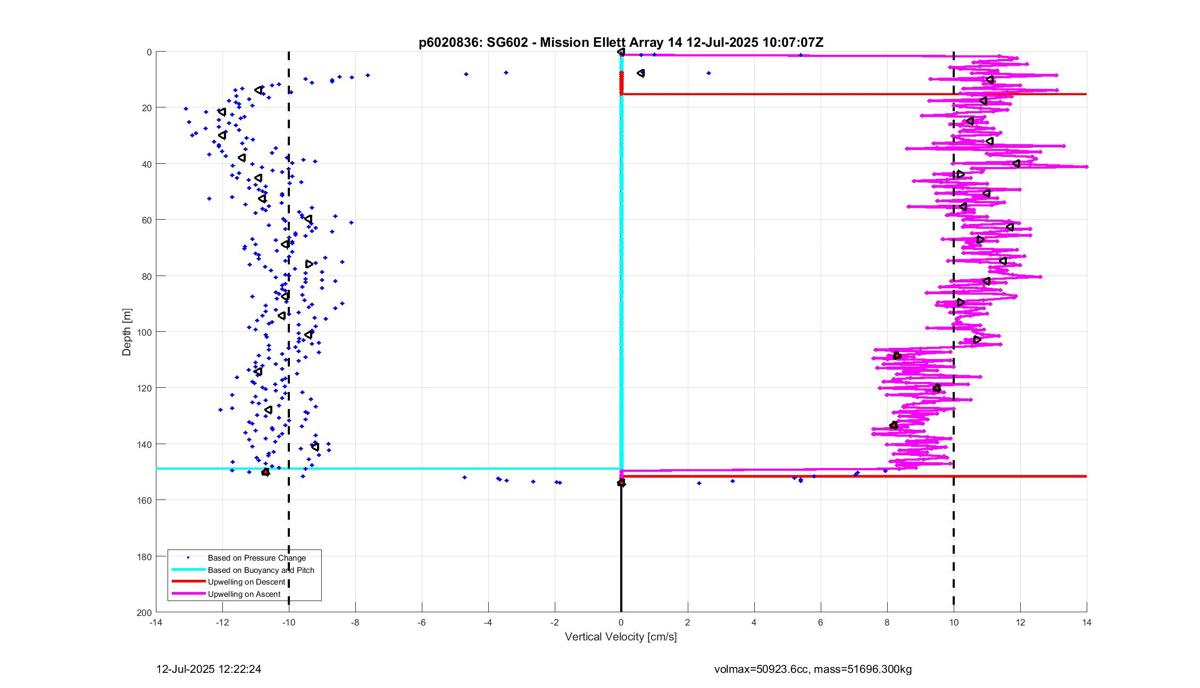Click depth axis tick label 60
The height and width of the screenshot is (688, 1200).
coord(145,220)
